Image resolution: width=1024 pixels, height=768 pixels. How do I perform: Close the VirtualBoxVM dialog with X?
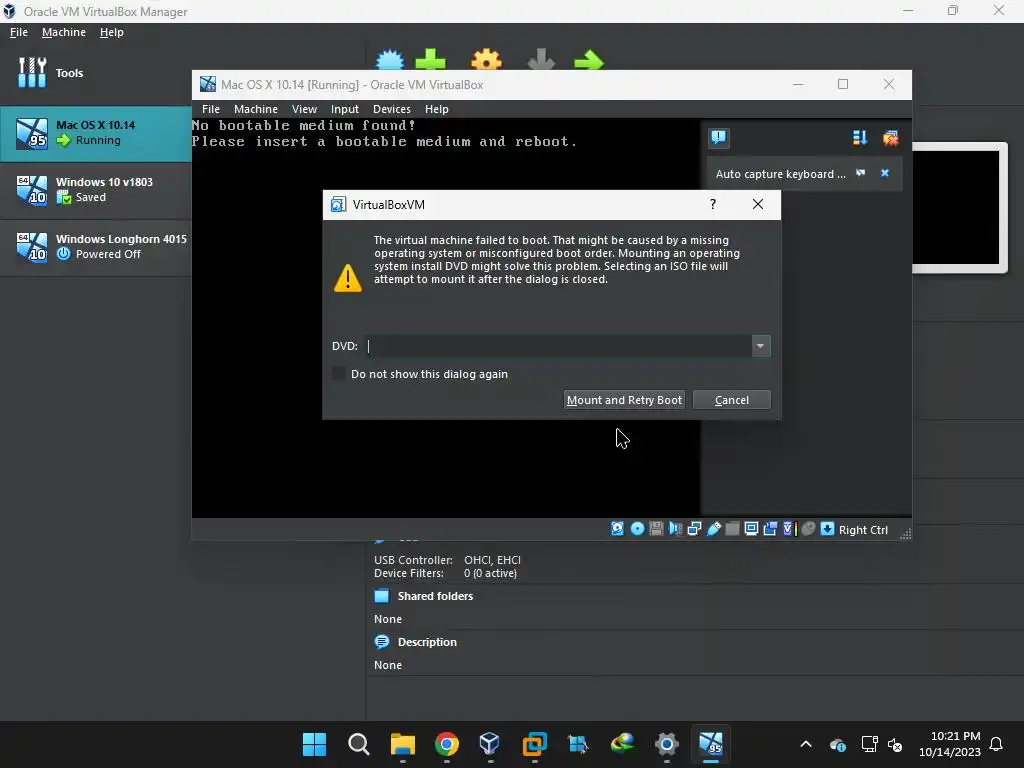[x=758, y=204]
